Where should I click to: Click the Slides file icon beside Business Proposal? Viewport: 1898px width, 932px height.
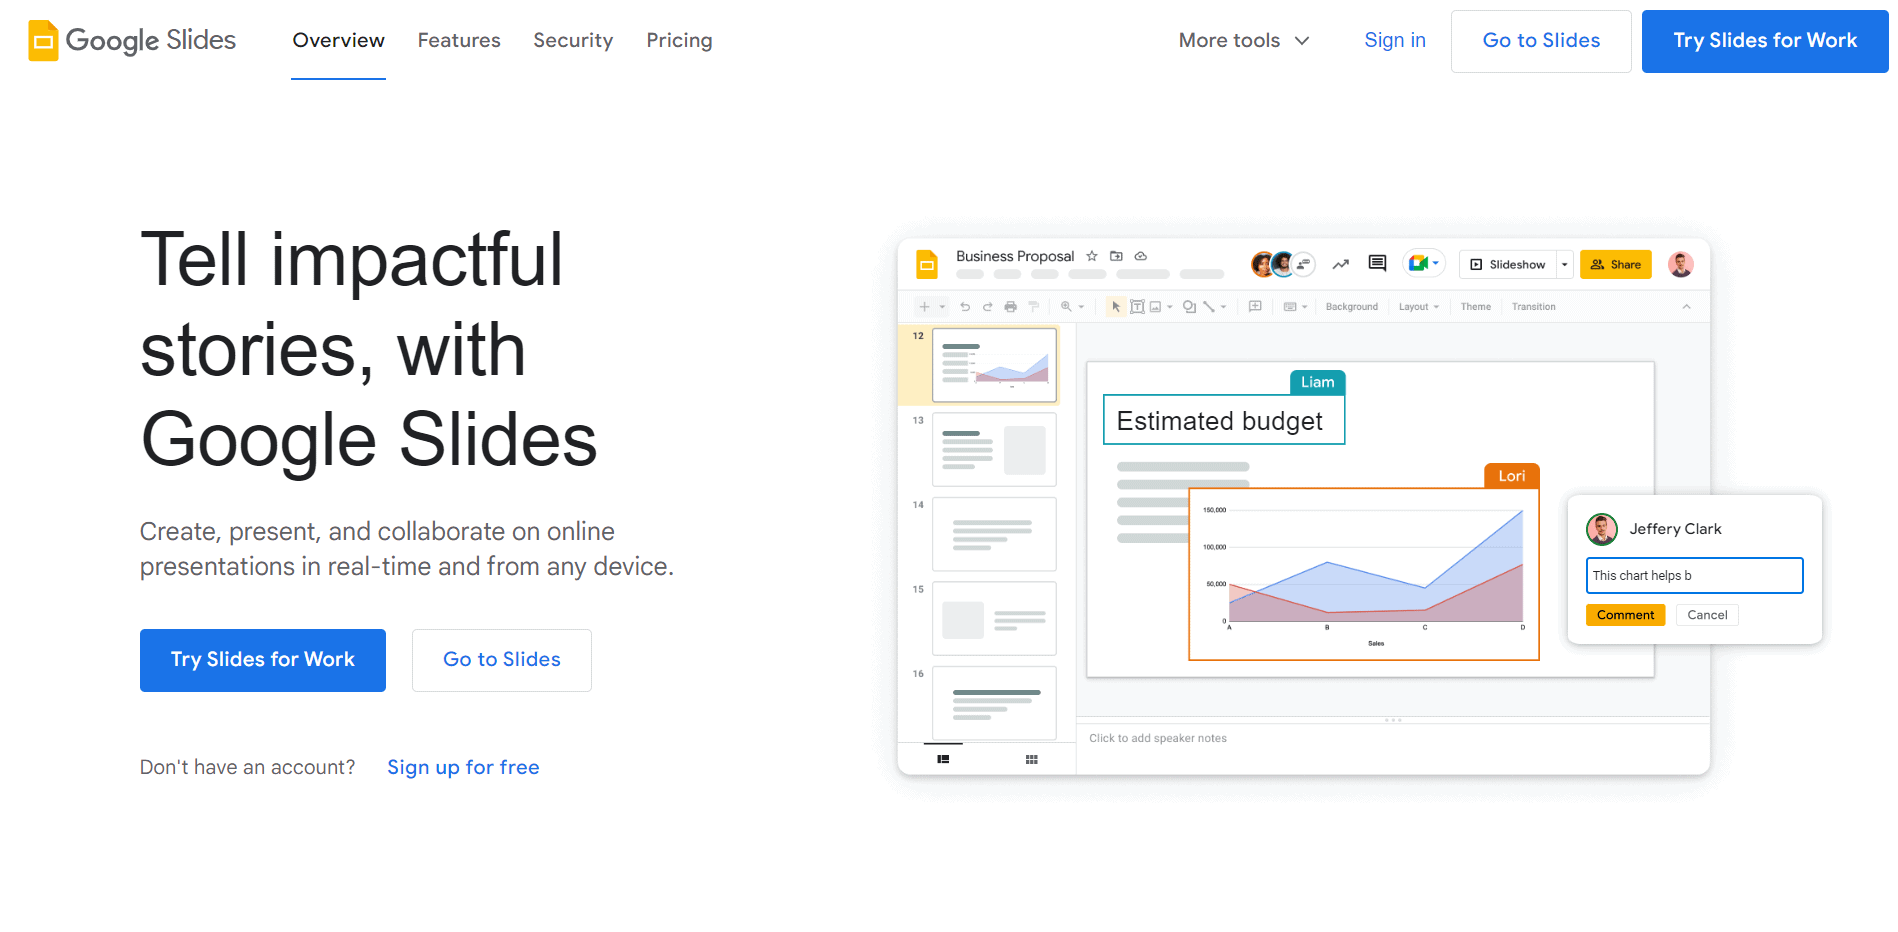(x=927, y=264)
